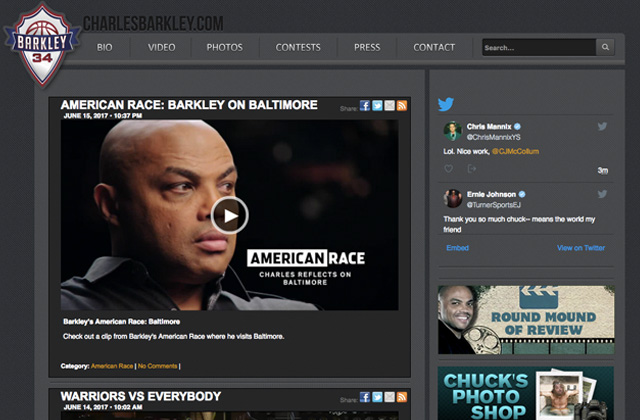Open Ernie Johnson profile avatar
Image resolution: width=640 pixels, height=420 pixels.
453,199
